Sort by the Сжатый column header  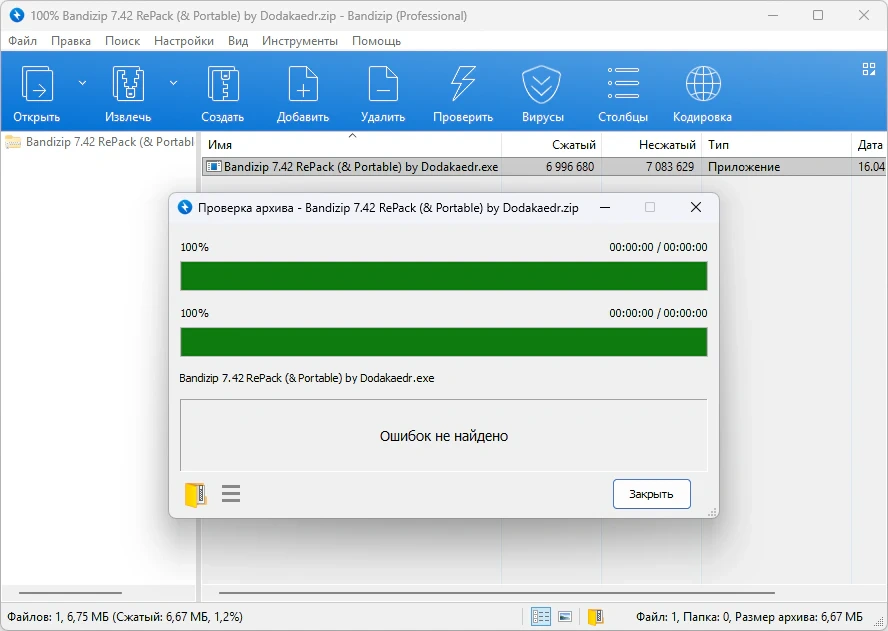[x=552, y=145]
